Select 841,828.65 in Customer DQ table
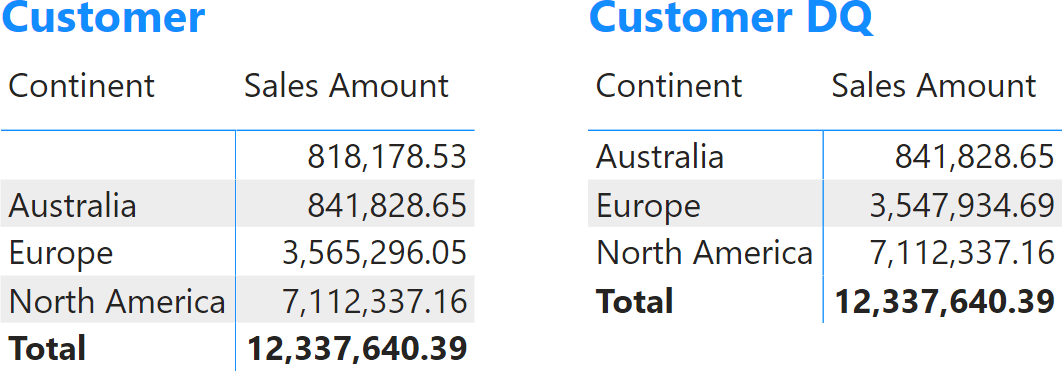 coord(975,157)
